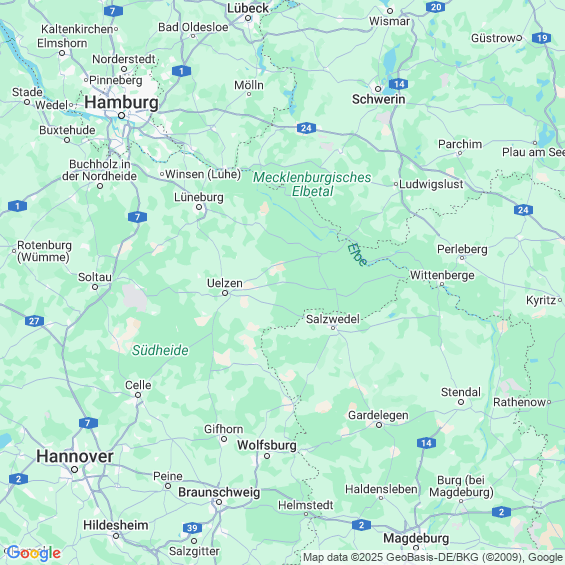This screenshot has width=565, height=565.
Task: Click the A39 highway shield above Salzgitter
Action: click(192, 528)
